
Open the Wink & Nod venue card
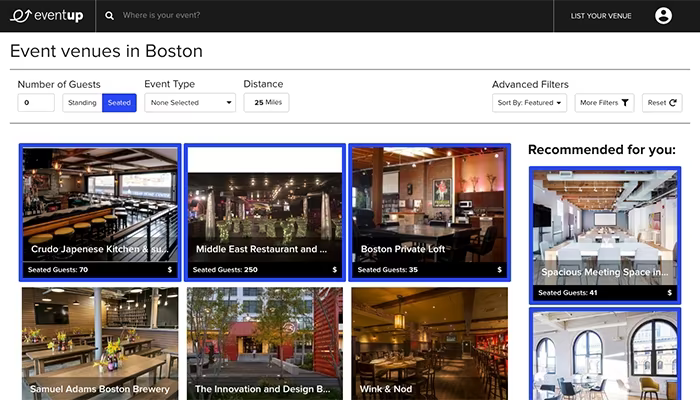coord(429,344)
